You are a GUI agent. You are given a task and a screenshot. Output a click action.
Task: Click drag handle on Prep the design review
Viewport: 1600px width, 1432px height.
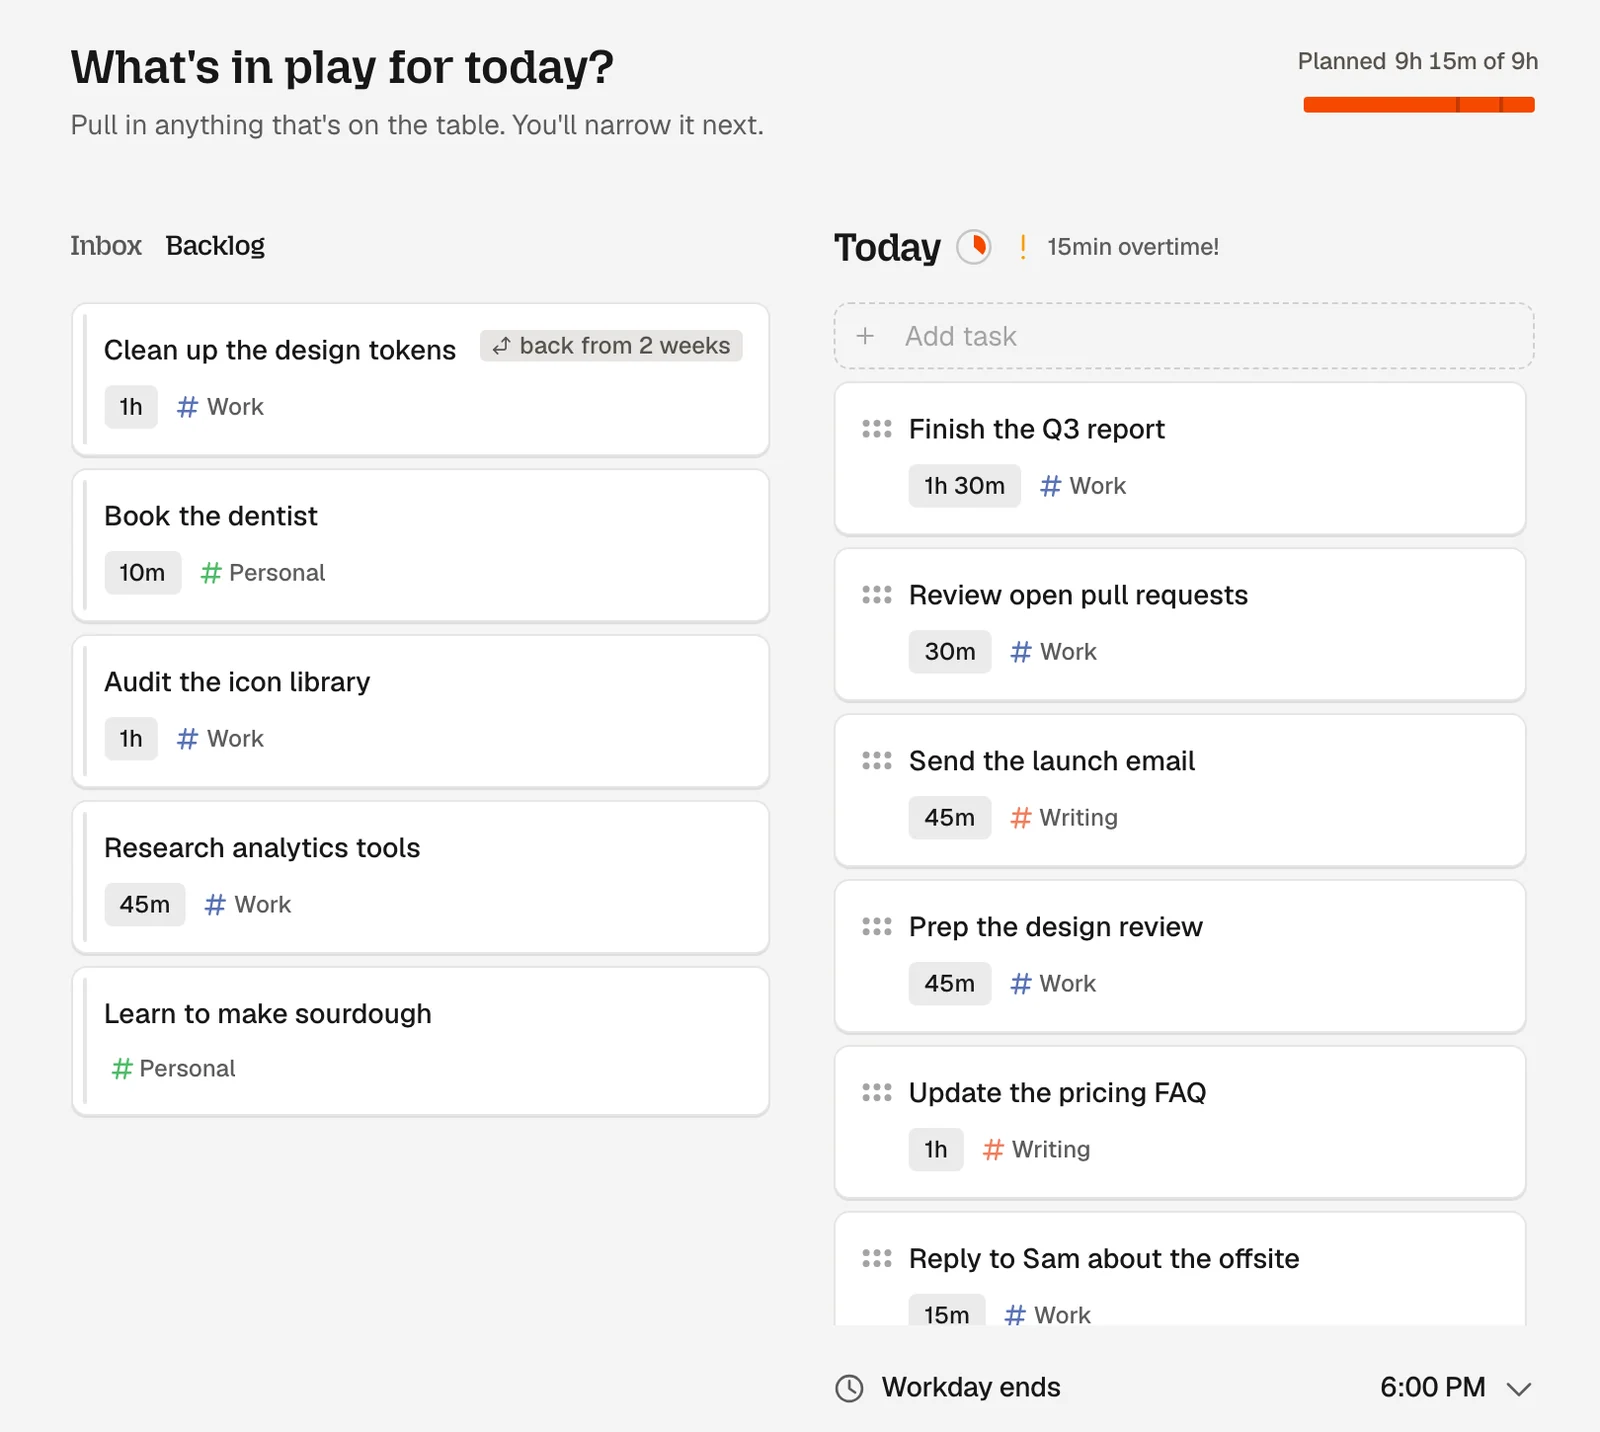[x=877, y=927]
